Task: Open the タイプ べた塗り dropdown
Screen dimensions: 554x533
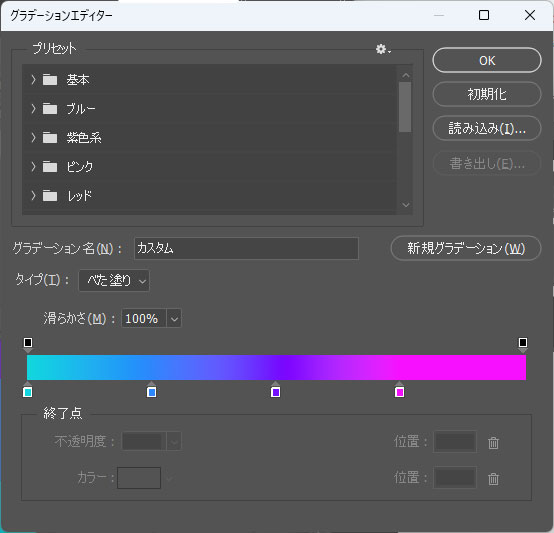Action: click(114, 281)
